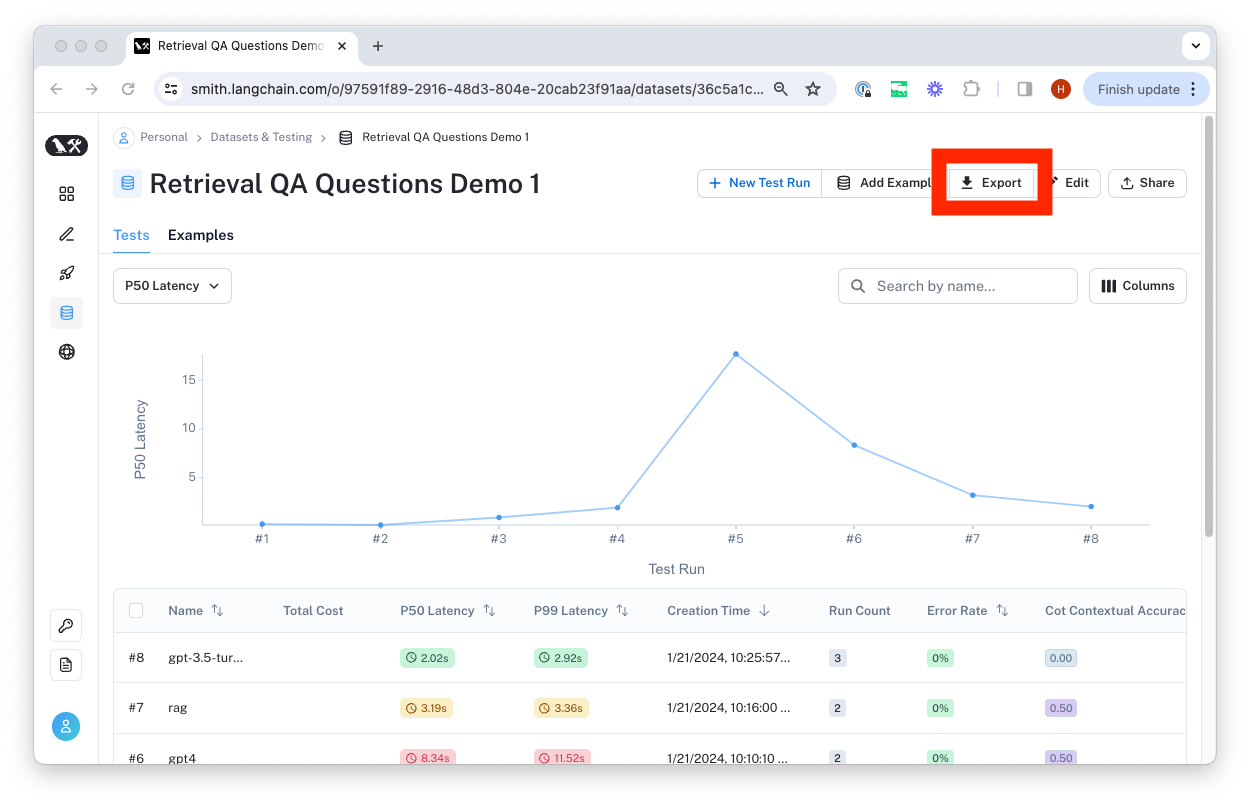
Task: Switch to the Examples tab
Action: point(200,235)
